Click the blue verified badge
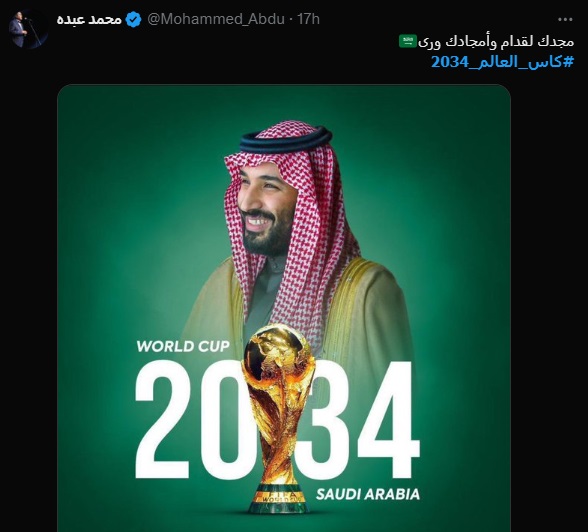The image size is (588, 532). (x=133, y=19)
